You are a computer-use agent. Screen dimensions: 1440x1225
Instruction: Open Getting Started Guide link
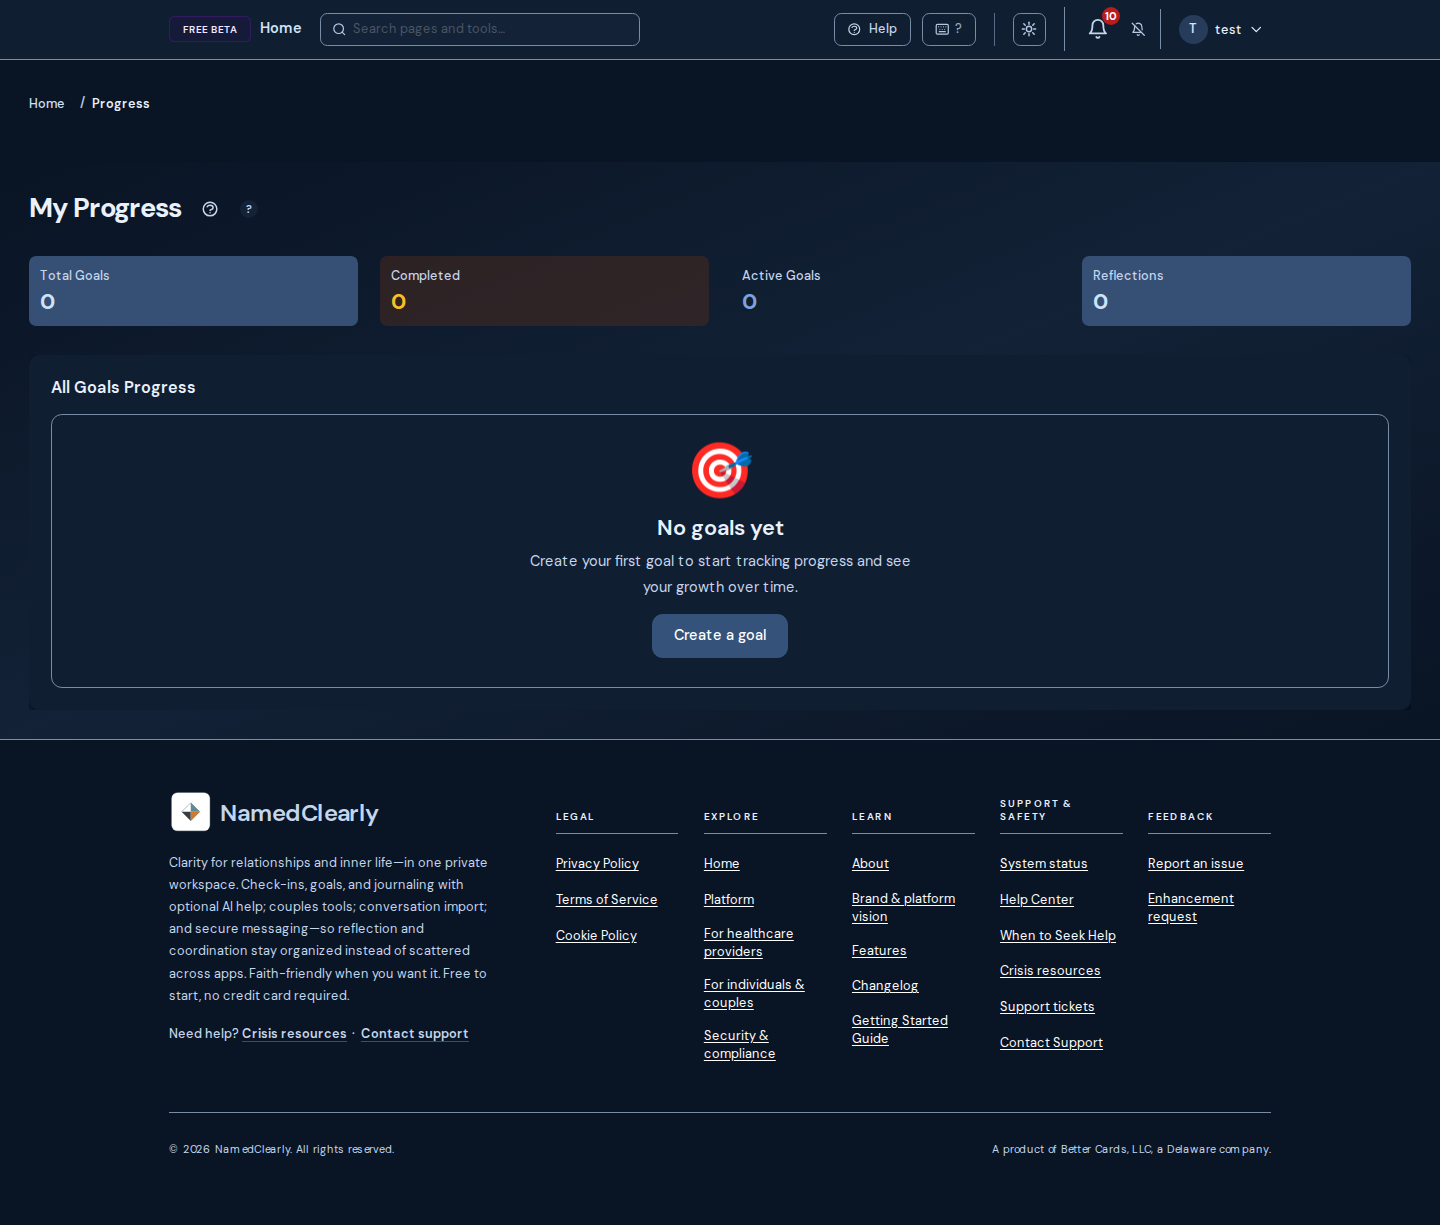pyautogui.click(x=899, y=1029)
